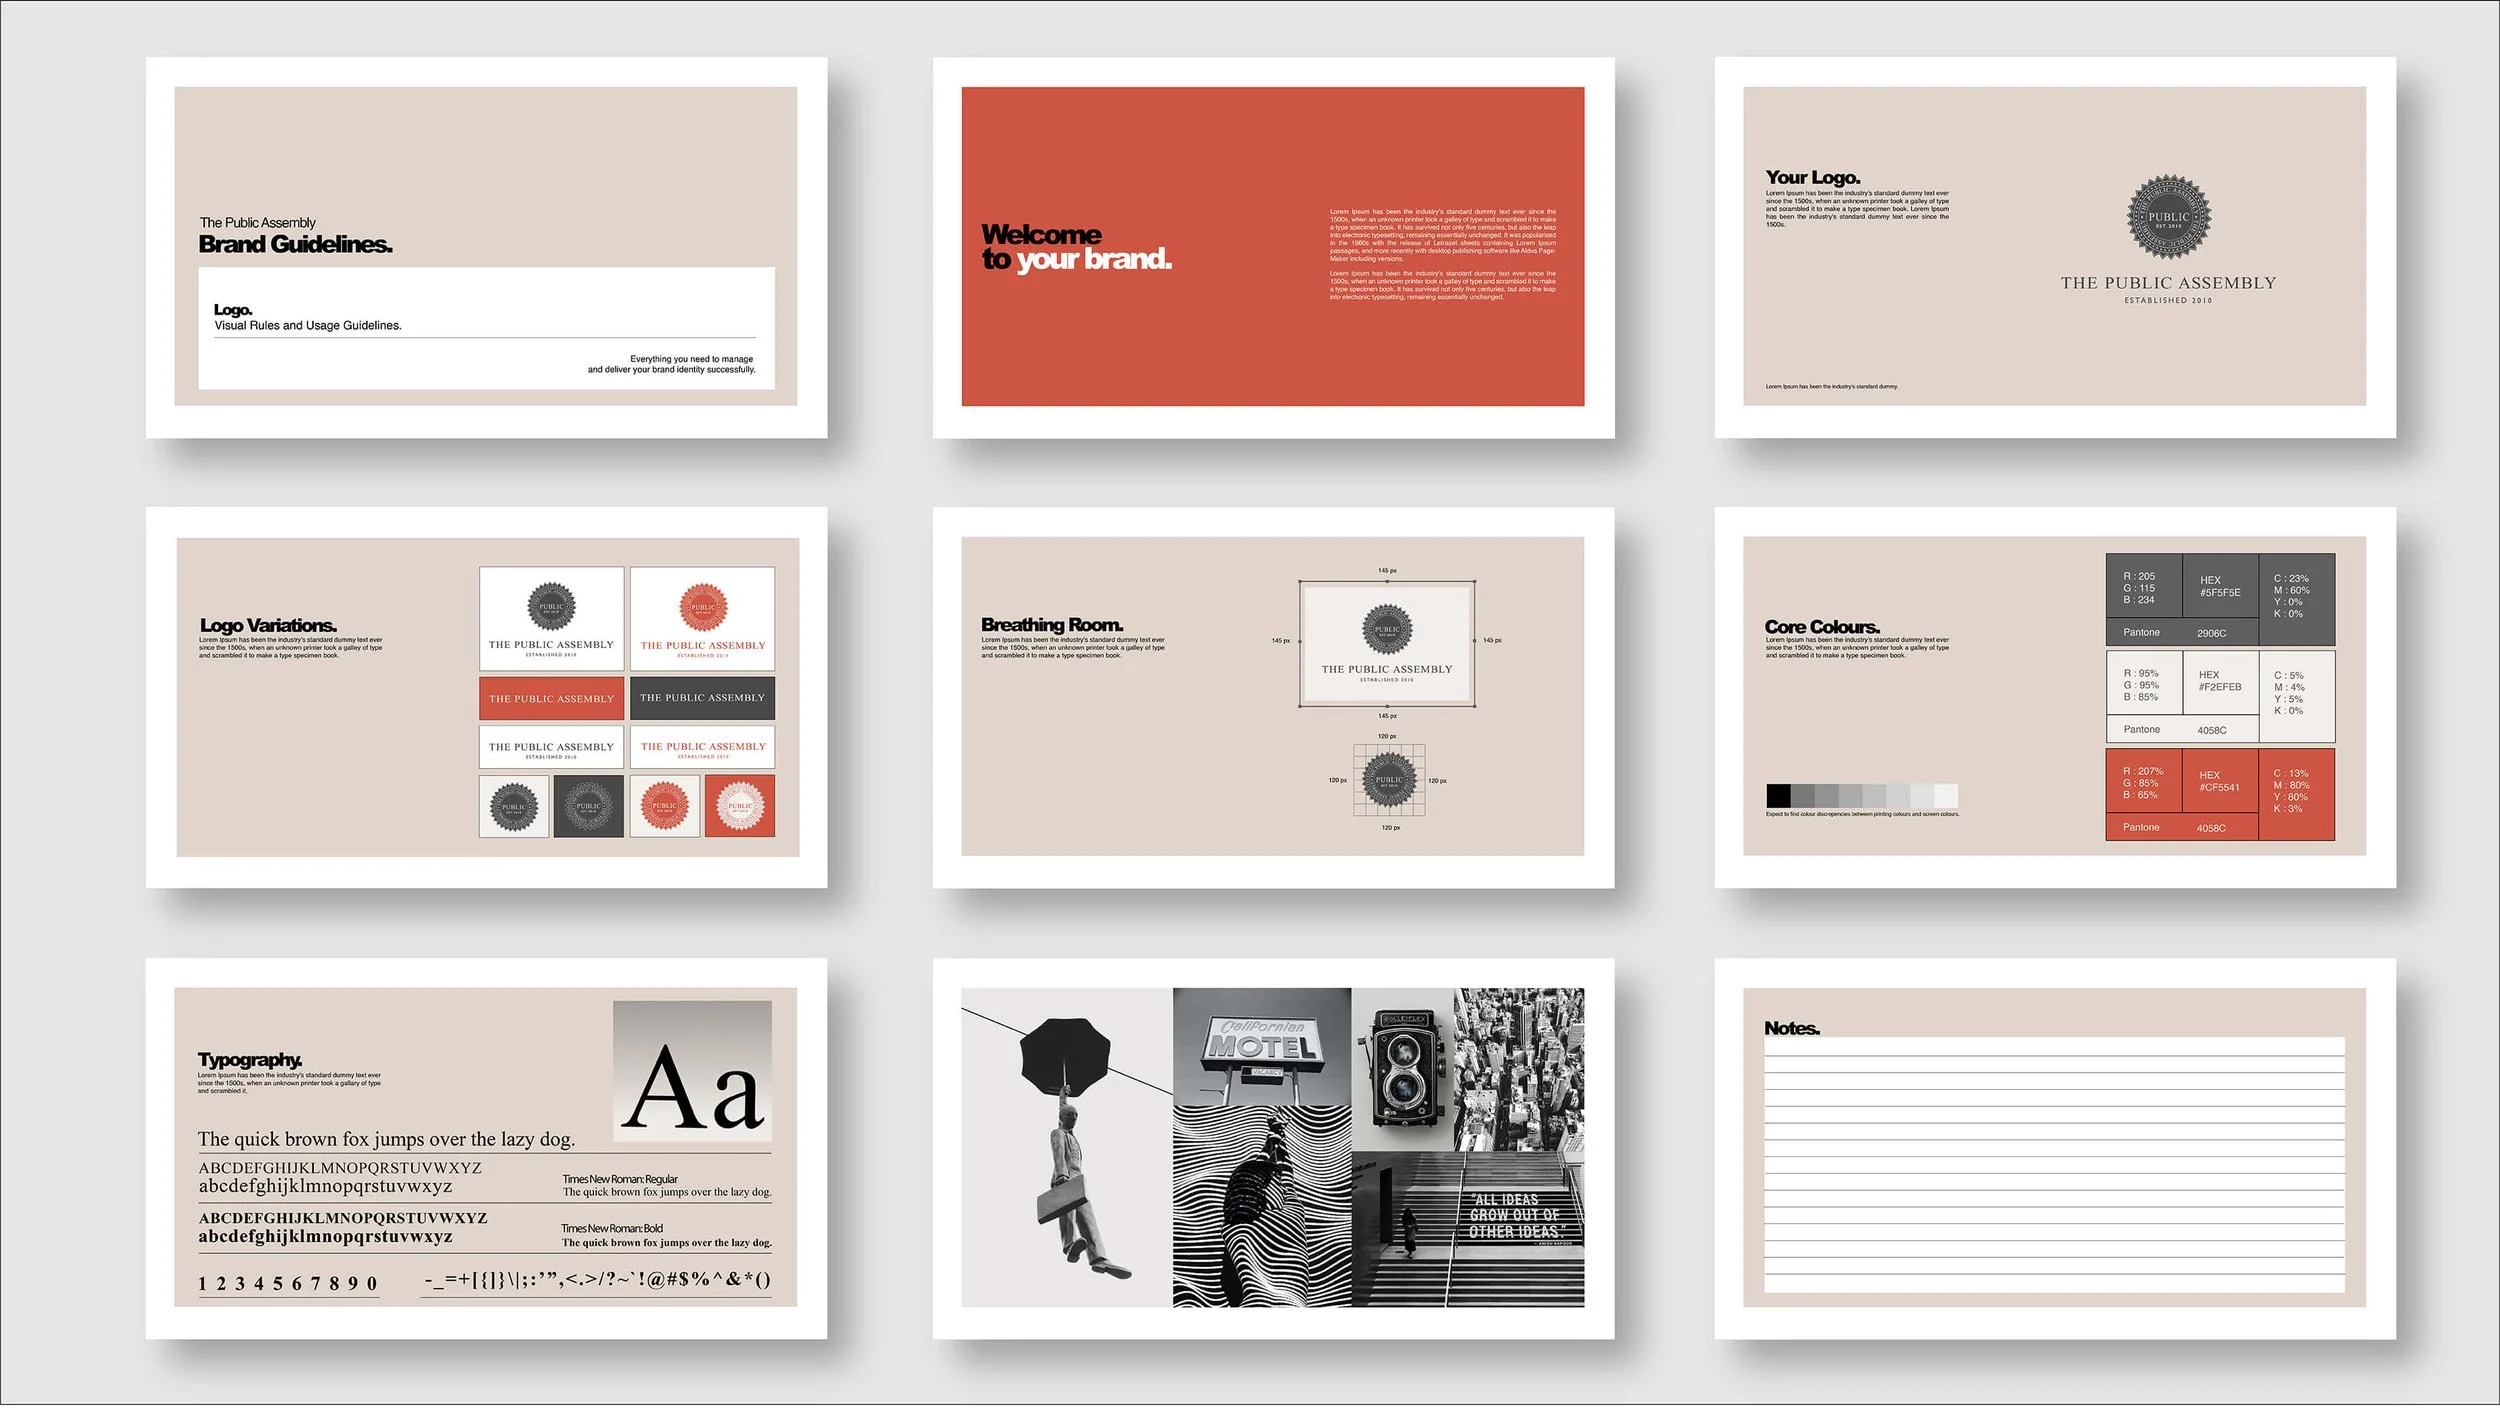Select the Notes slide with ruled lines
The image size is (2500, 1414).
click(x=2054, y=1148)
